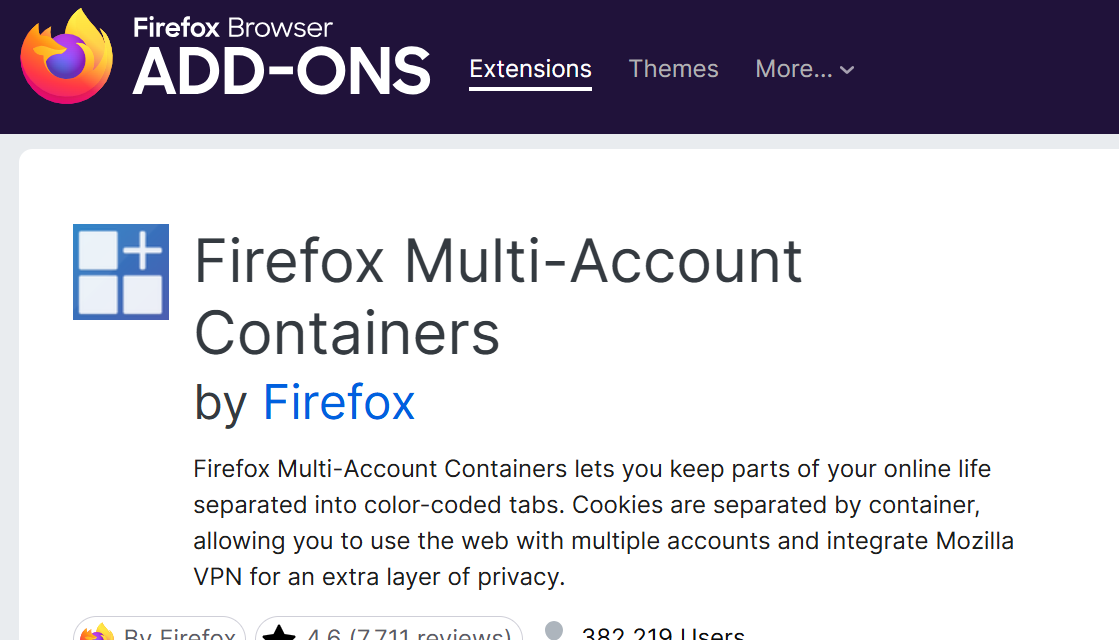Open the blue Firefox author link
1119x640 pixels.
pos(338,403)
